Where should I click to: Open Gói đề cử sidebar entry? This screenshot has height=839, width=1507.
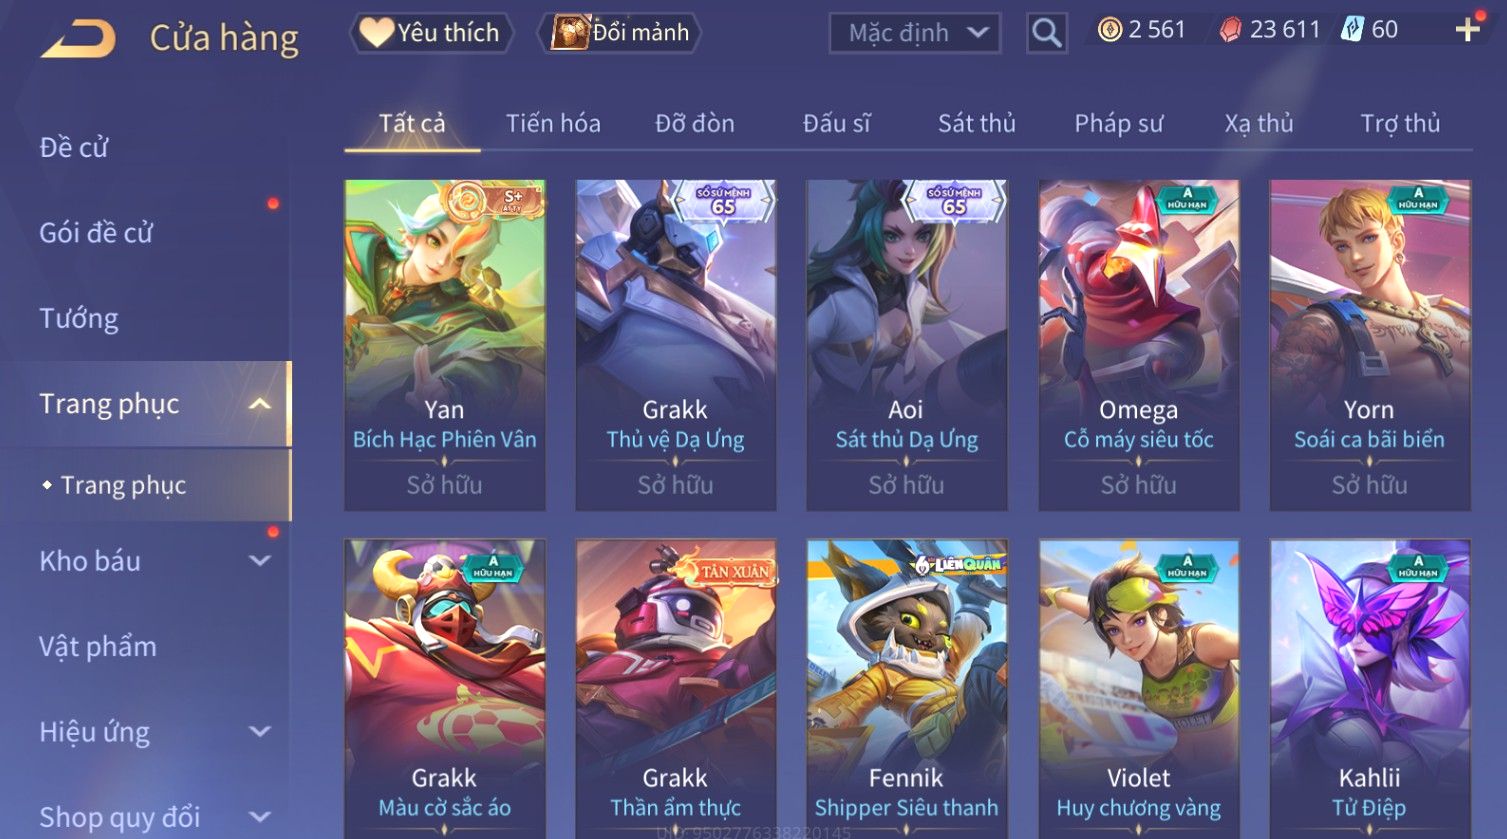click(x=96, y=233)
